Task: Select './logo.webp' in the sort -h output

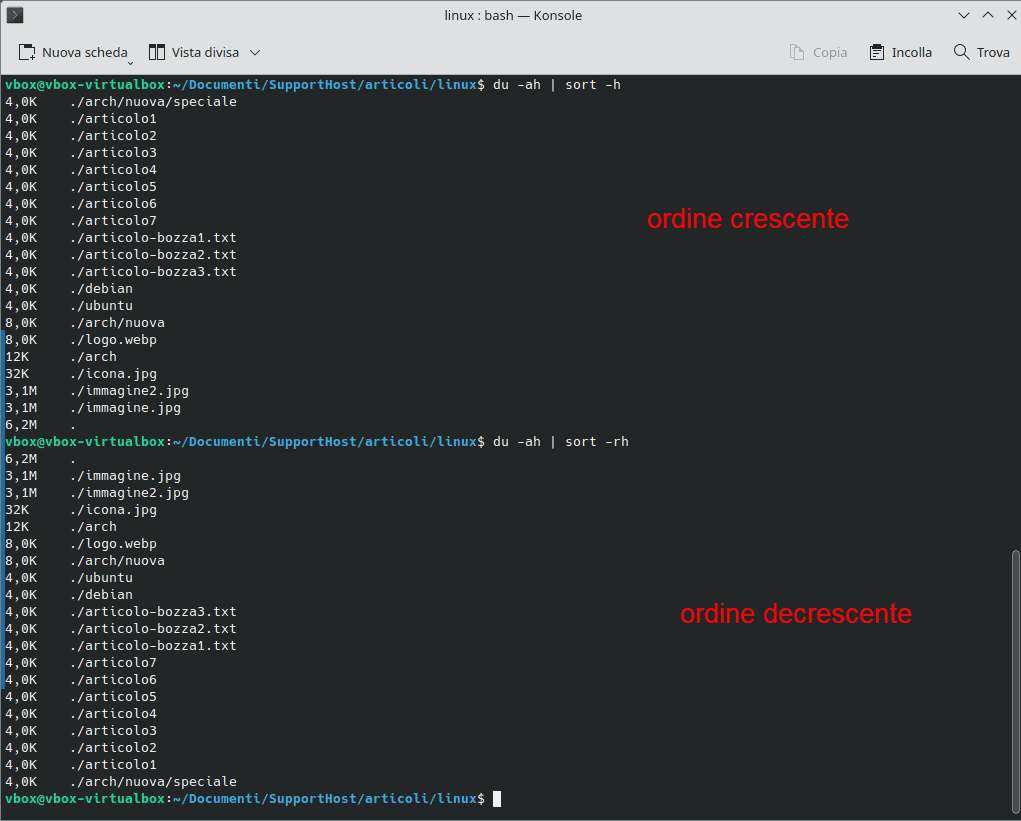Action: (113, 340)
